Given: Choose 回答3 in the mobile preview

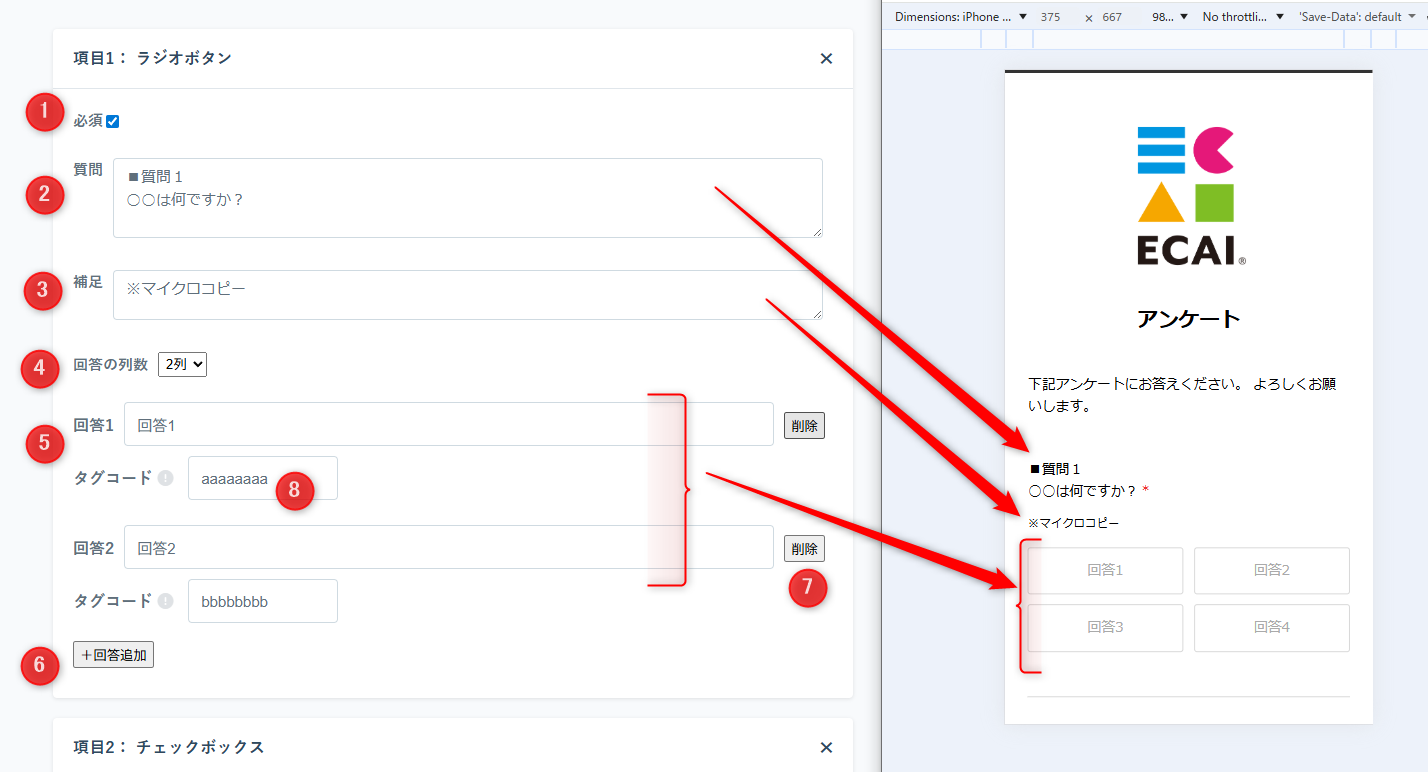Looking at the screenshot, I should pos(1105,627).
